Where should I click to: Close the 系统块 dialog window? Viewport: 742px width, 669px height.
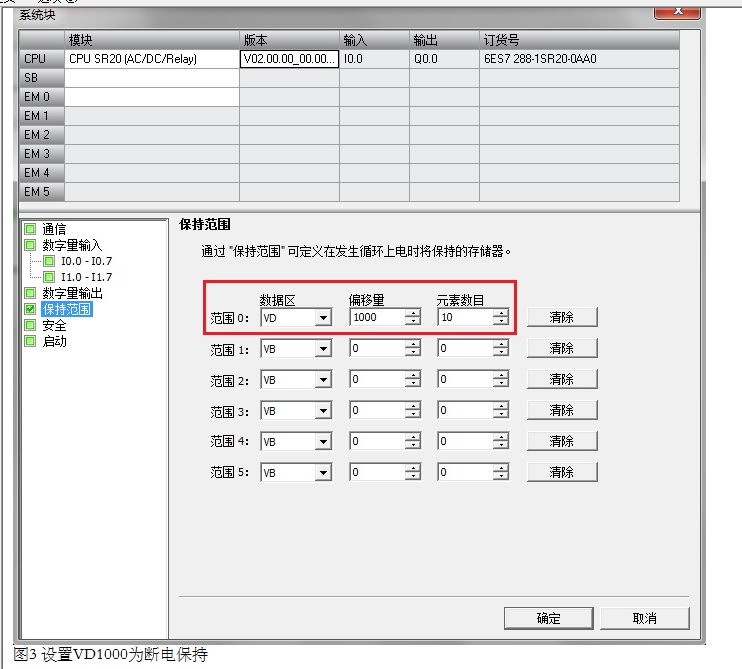677,12
